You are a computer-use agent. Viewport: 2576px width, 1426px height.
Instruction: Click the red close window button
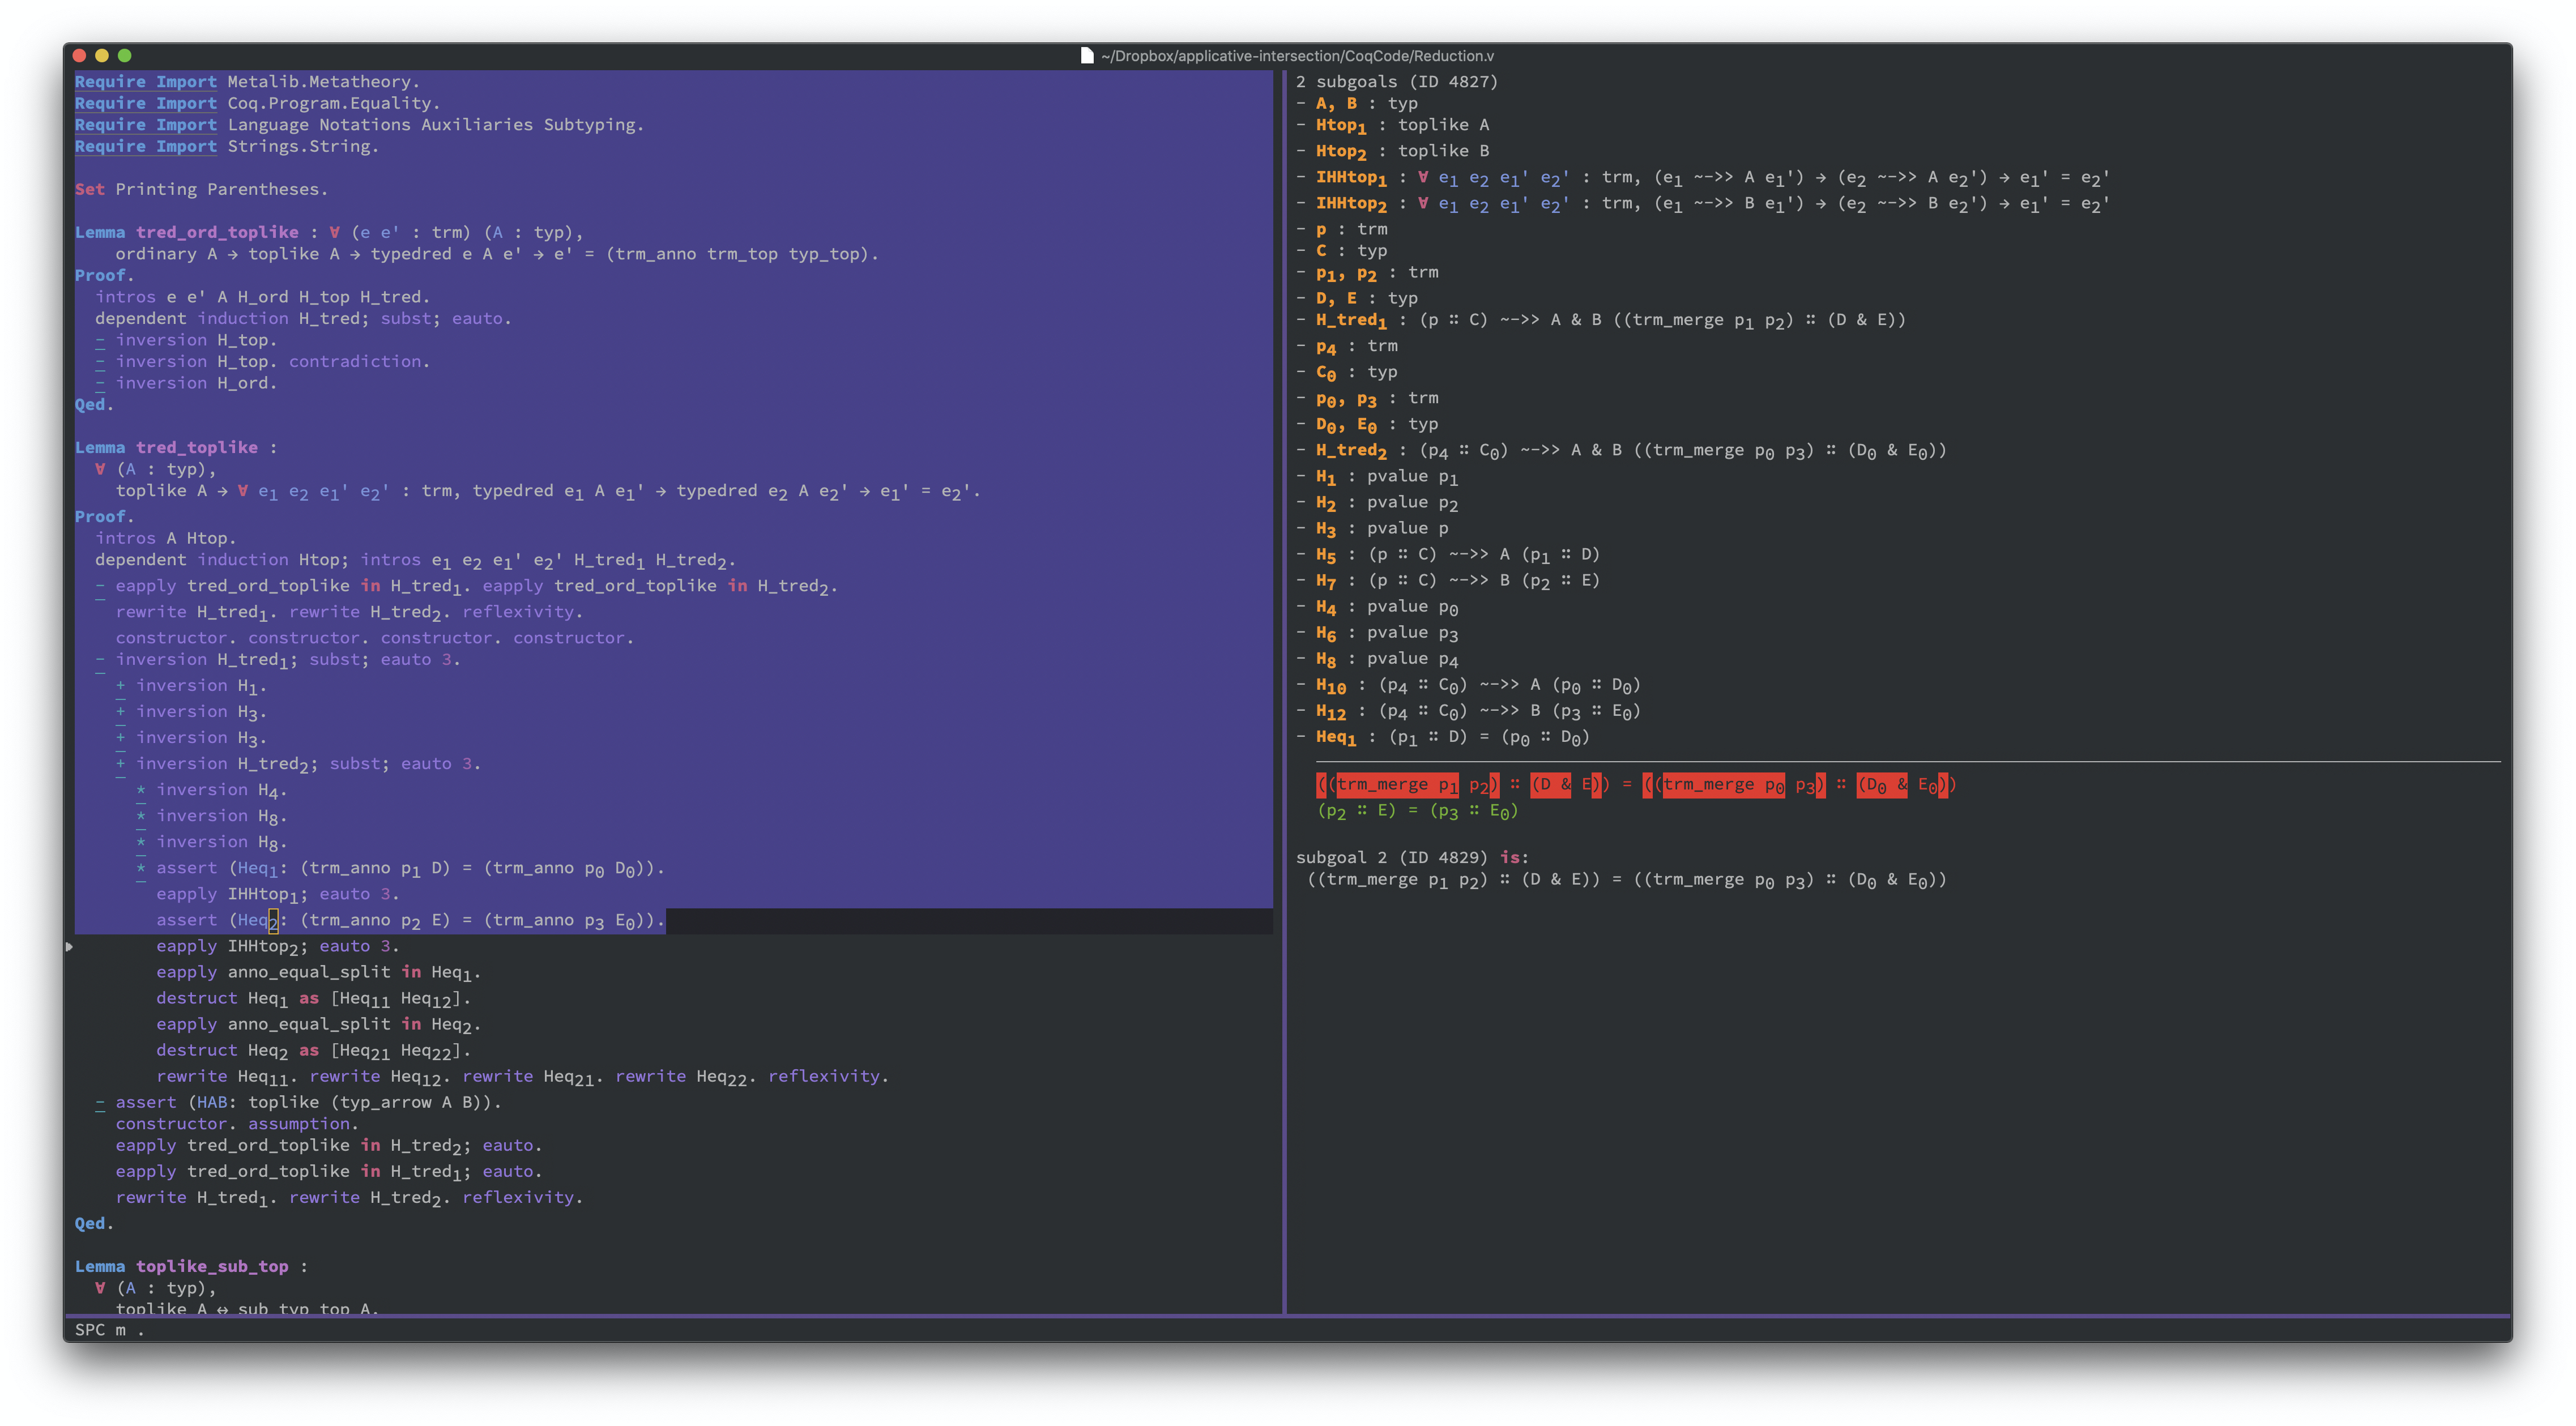pyautogui.click(x=80, y=56)
